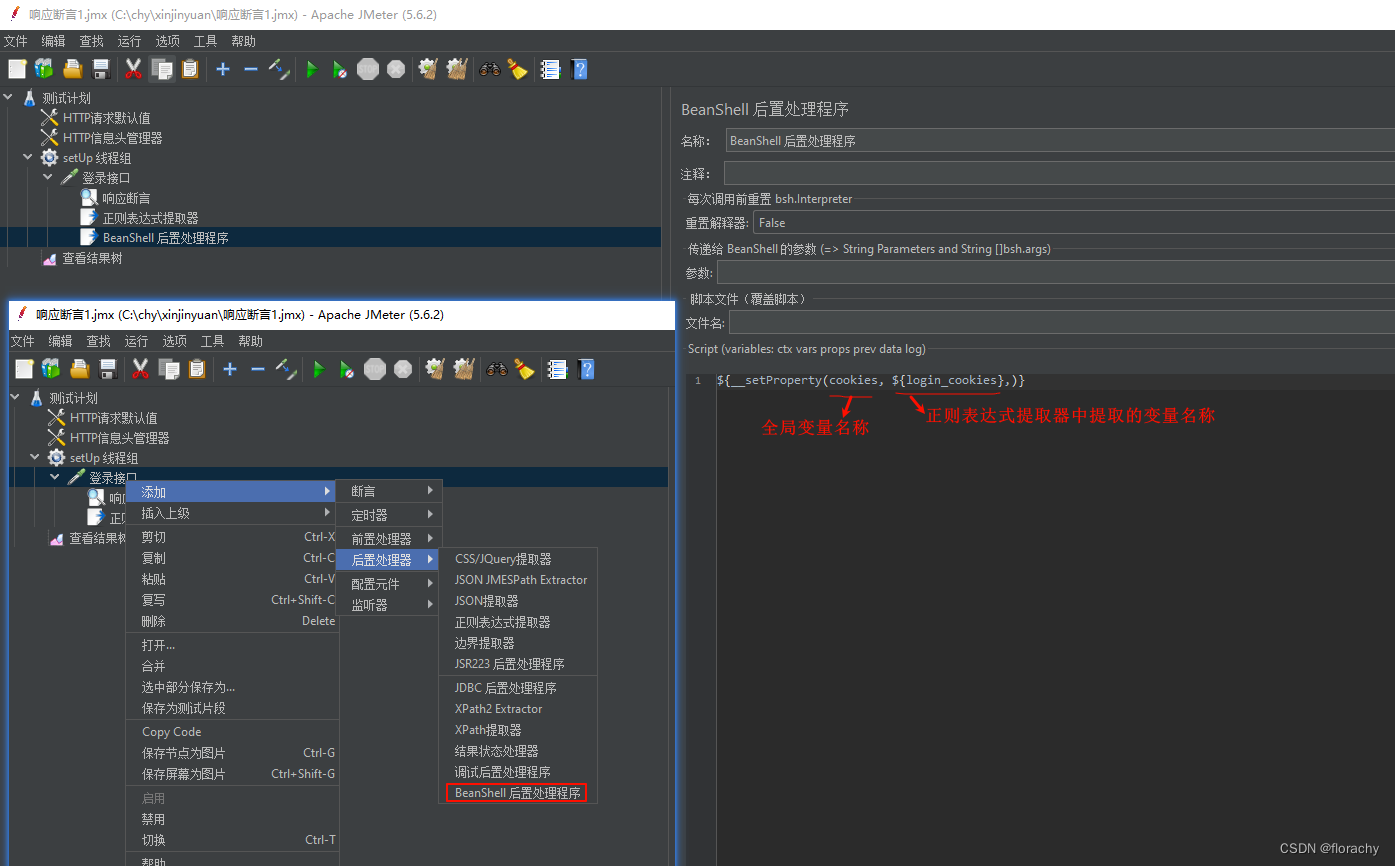Collapse setUp 线程组 node in front window tree
Image resolution: width=1395 pixels, height=866 pixels.
click(35, 457)
